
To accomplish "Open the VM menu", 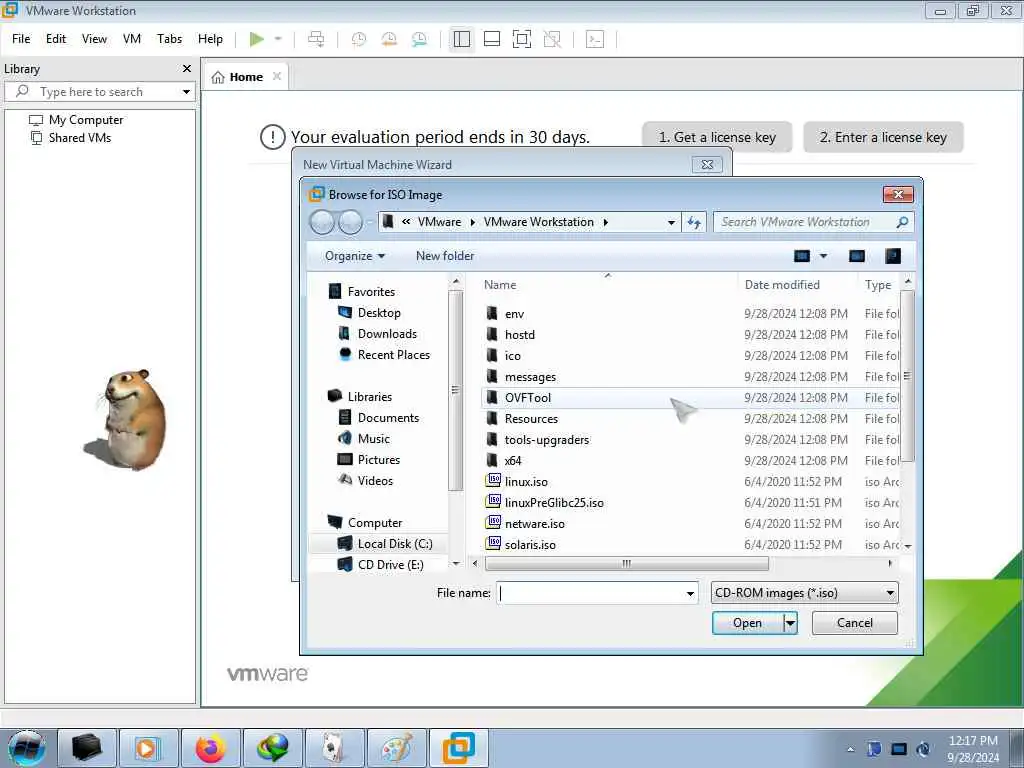I will (x=132, y=39).
